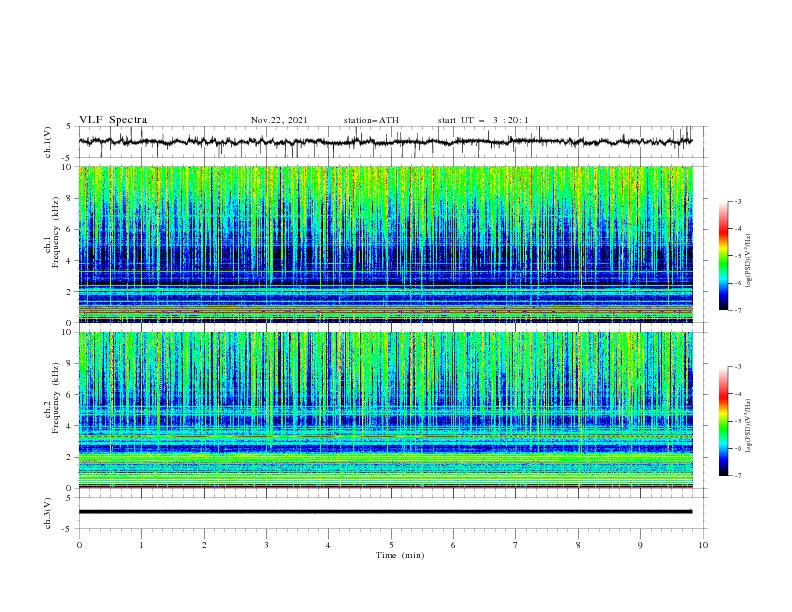The height and width of the screenshot is (612, 792).
Task: Click the ch.1 color bar "log(PSD)(V²/Hz)" label
Action: [x=749, y=261]
